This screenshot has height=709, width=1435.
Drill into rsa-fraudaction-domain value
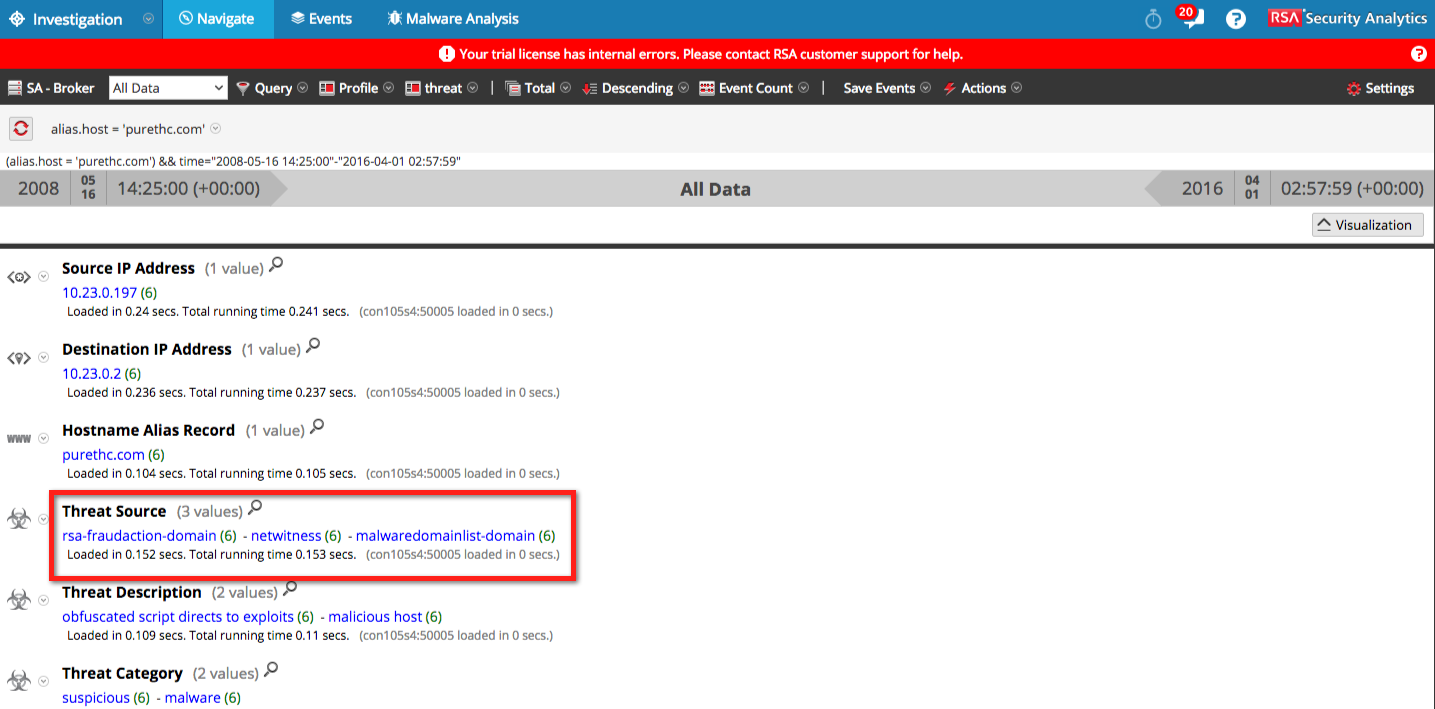click(139, 535)
